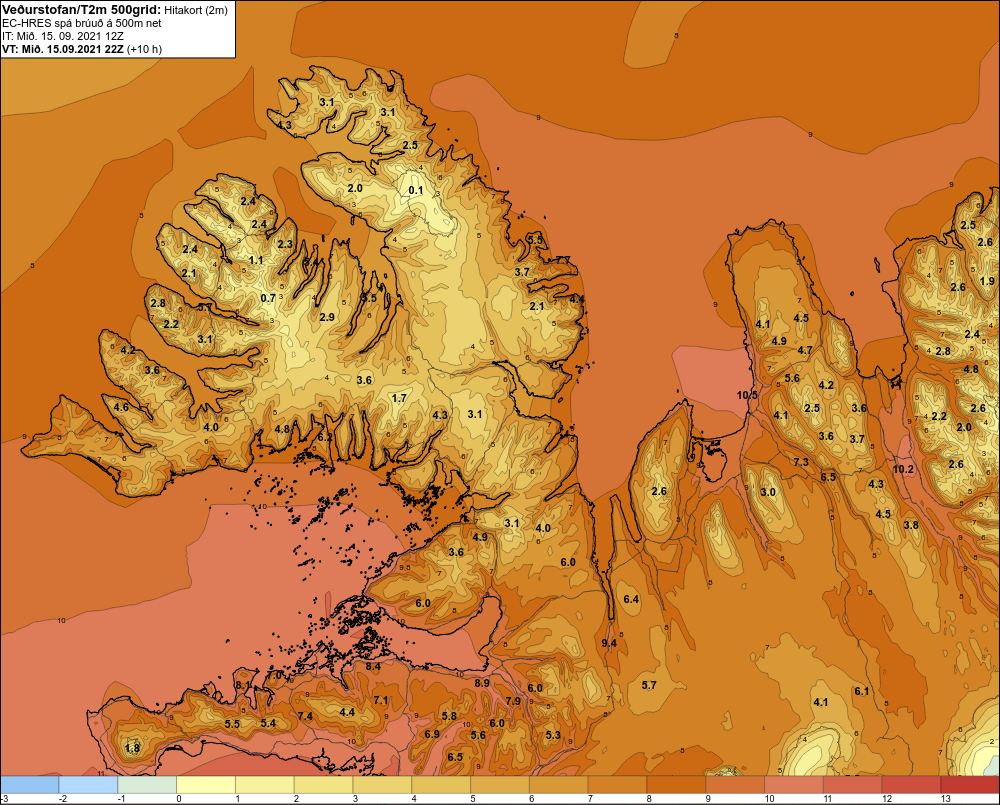This screenshot has height=805, width=1000.
Task: Click the temperature value '7.1' on the map
Action: [381, 700]
